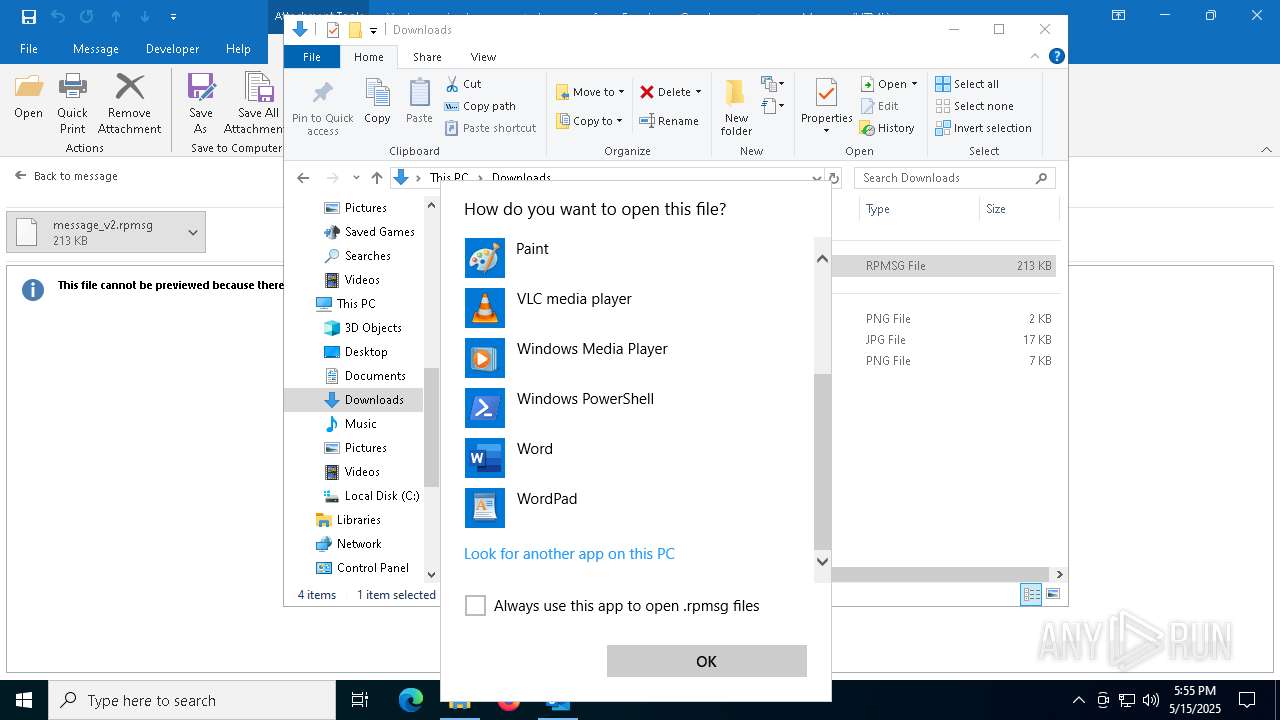1280x720 pixels.
Task: Click Look for another app on this PC
Action: [x=569, y=553]
